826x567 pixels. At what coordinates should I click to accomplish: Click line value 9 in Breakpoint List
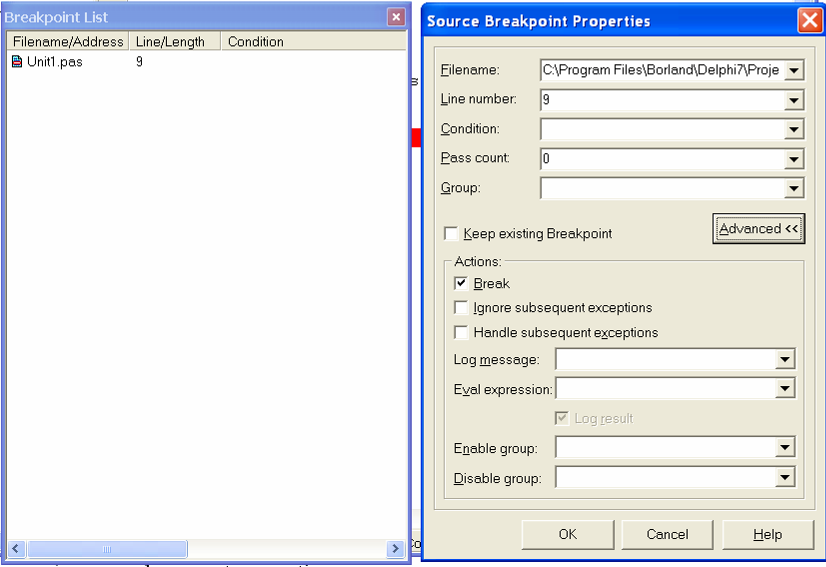pyautogui.click(x=139, y=62)
